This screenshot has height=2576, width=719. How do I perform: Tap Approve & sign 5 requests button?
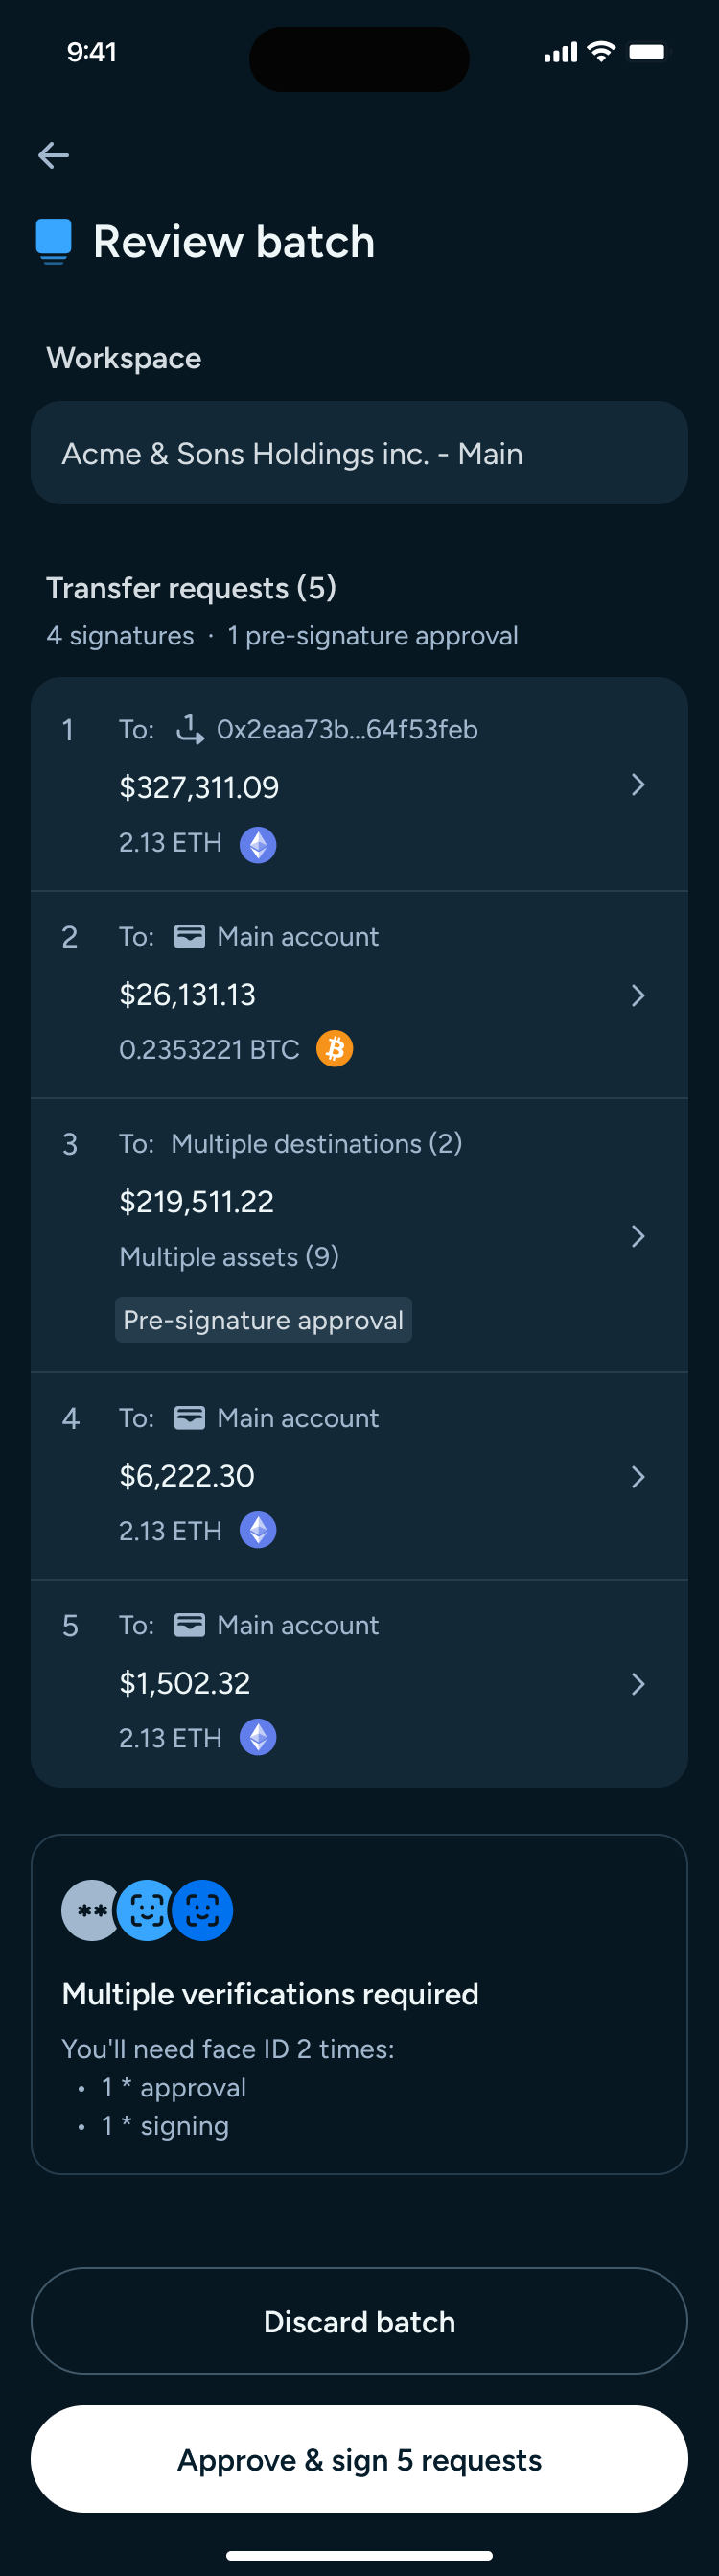(x=359, y=2459)
